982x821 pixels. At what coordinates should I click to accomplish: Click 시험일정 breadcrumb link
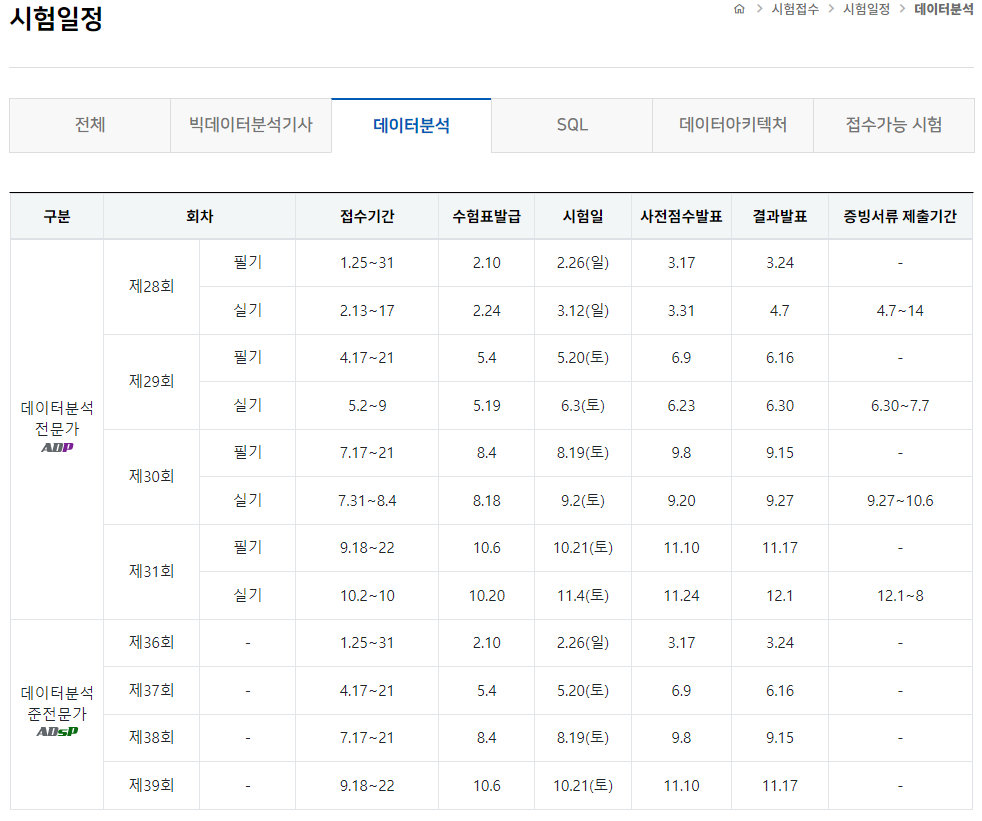point(866,9)
